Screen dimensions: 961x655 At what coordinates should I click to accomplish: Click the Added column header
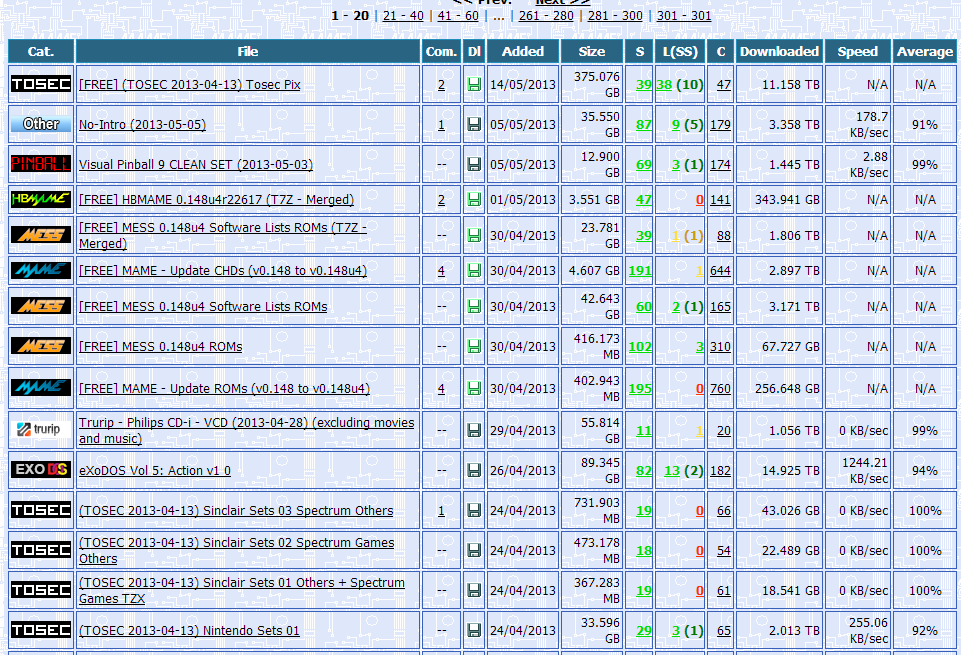(523, 51)
